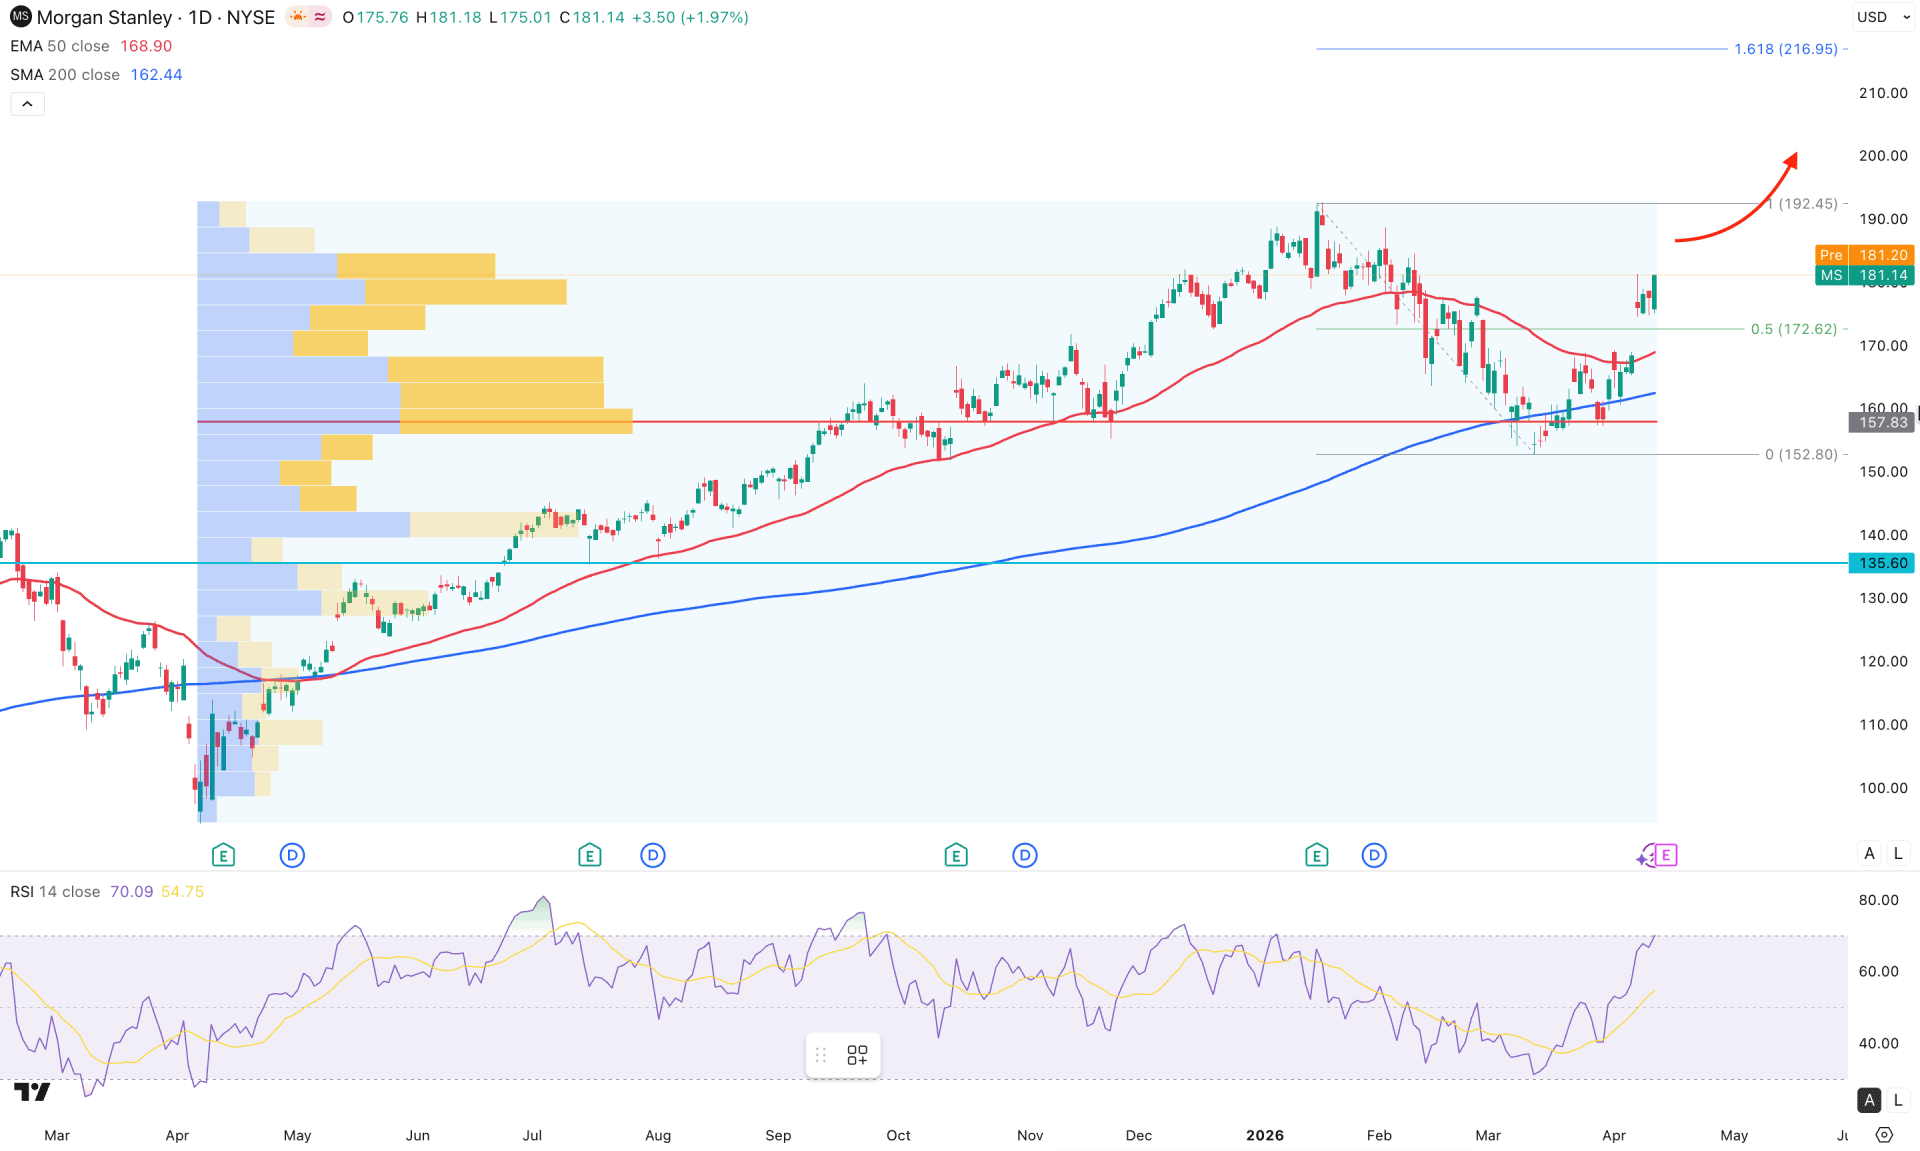Select the red EMA 50 value 168.90
The width and height of the screenshot is (1920, 1151).
pos(147,46)
